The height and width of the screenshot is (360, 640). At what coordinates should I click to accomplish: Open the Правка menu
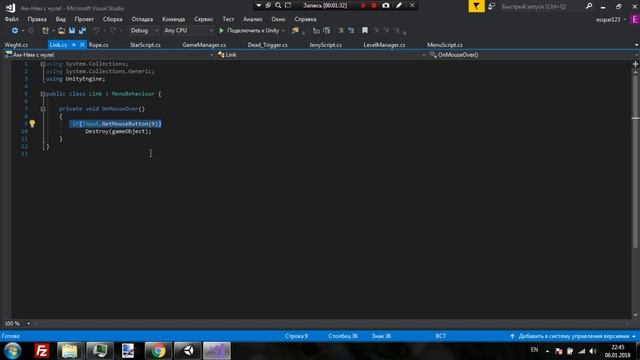click(x=37, y=19)
